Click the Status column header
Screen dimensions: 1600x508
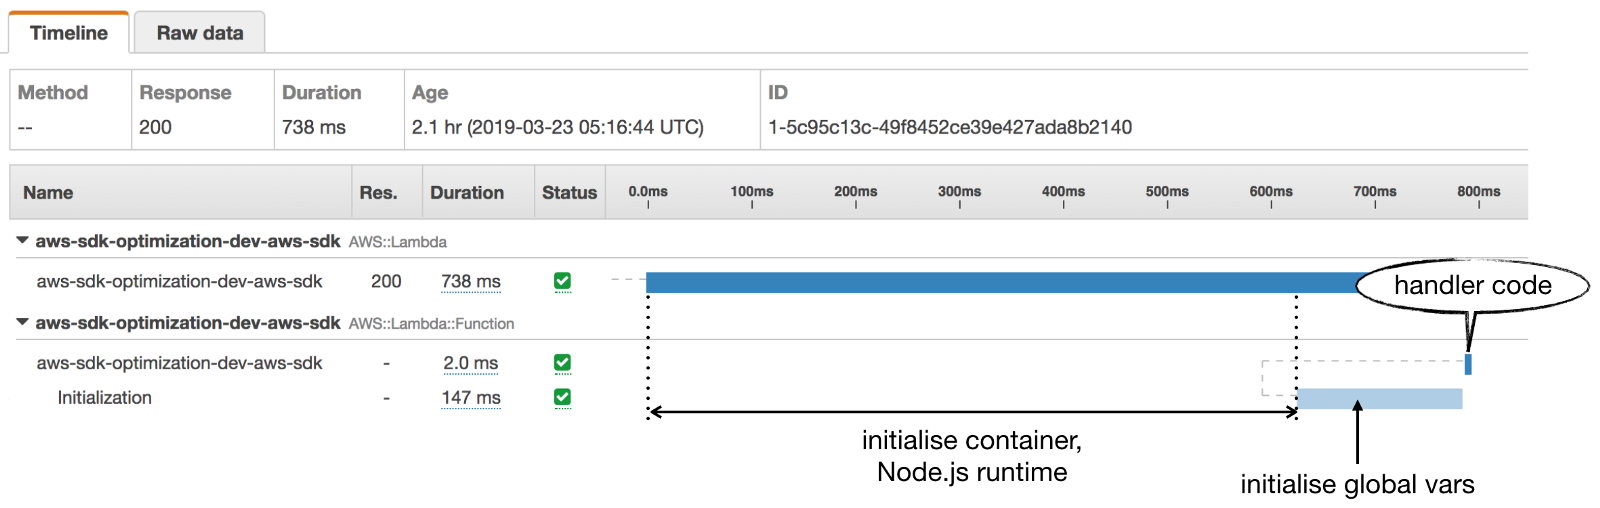pyautogui.click(x=569, y=193)
